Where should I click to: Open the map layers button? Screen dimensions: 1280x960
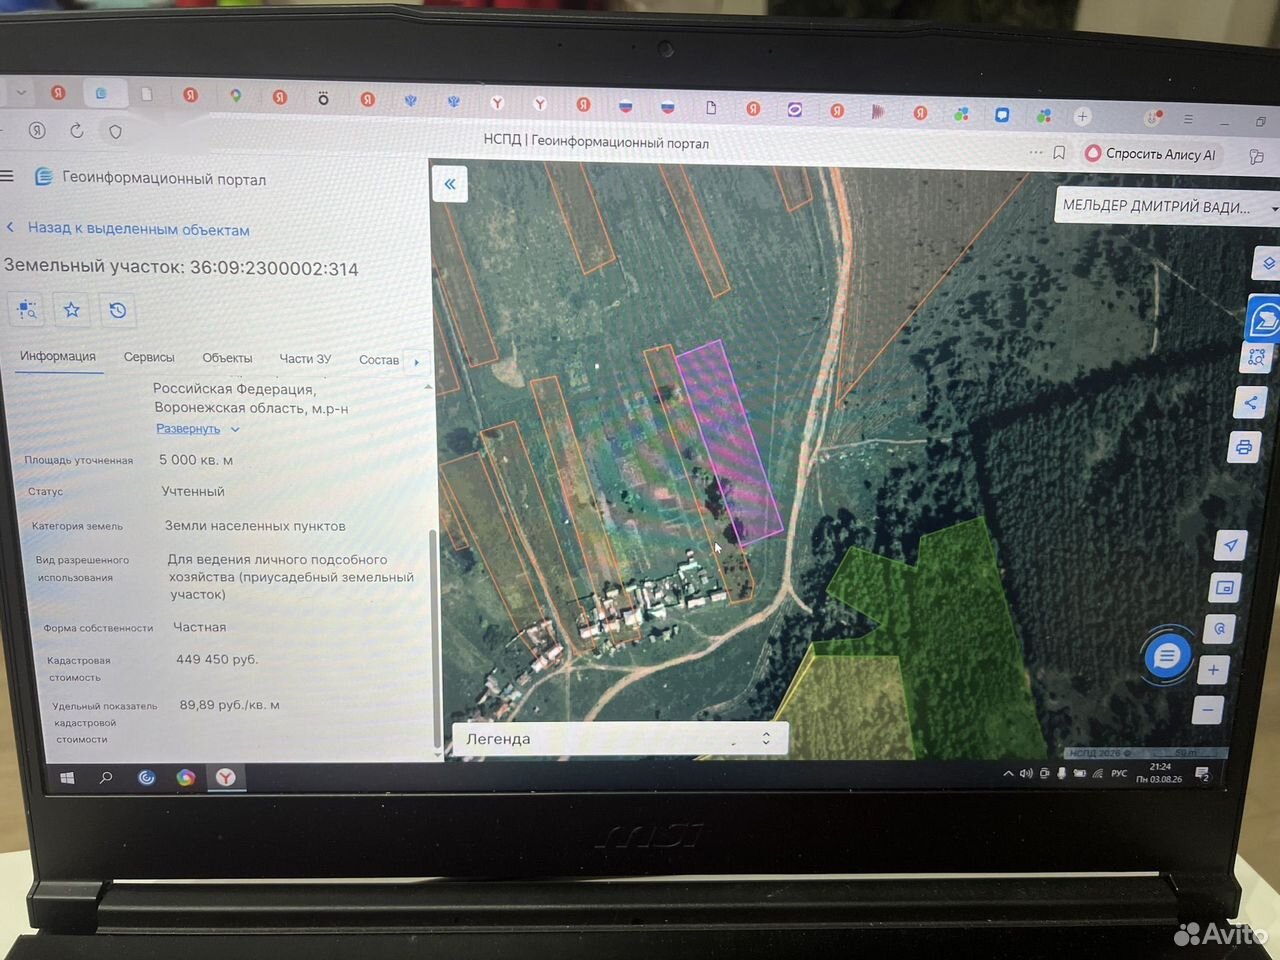(x=1267, y=264)
